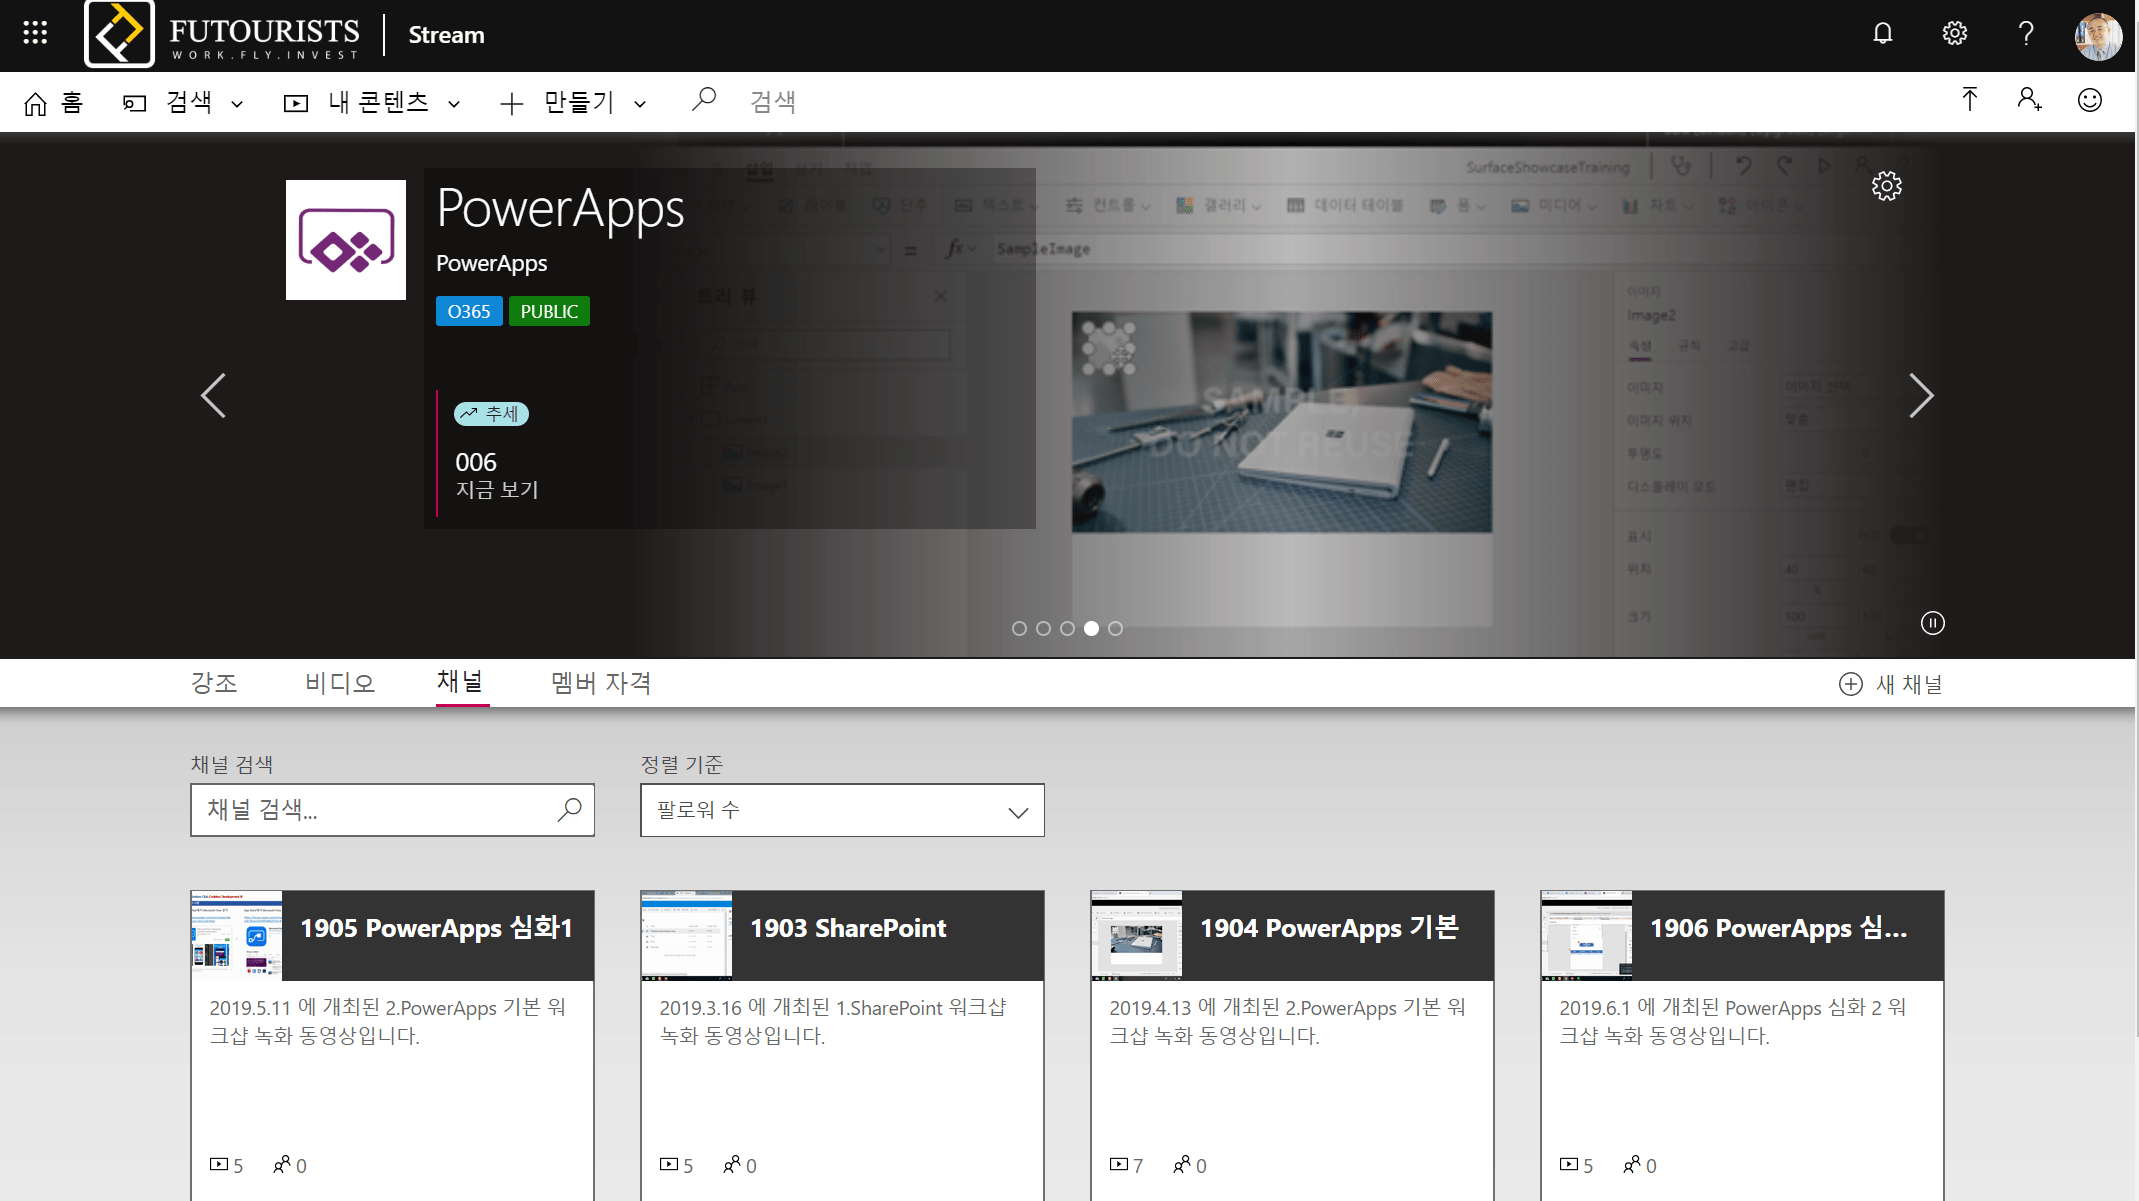The height and width of the screenshot is (1201, 2139).
Task: Switch to the 멤버 자격 tab
Action: click(x=601, y=683)
